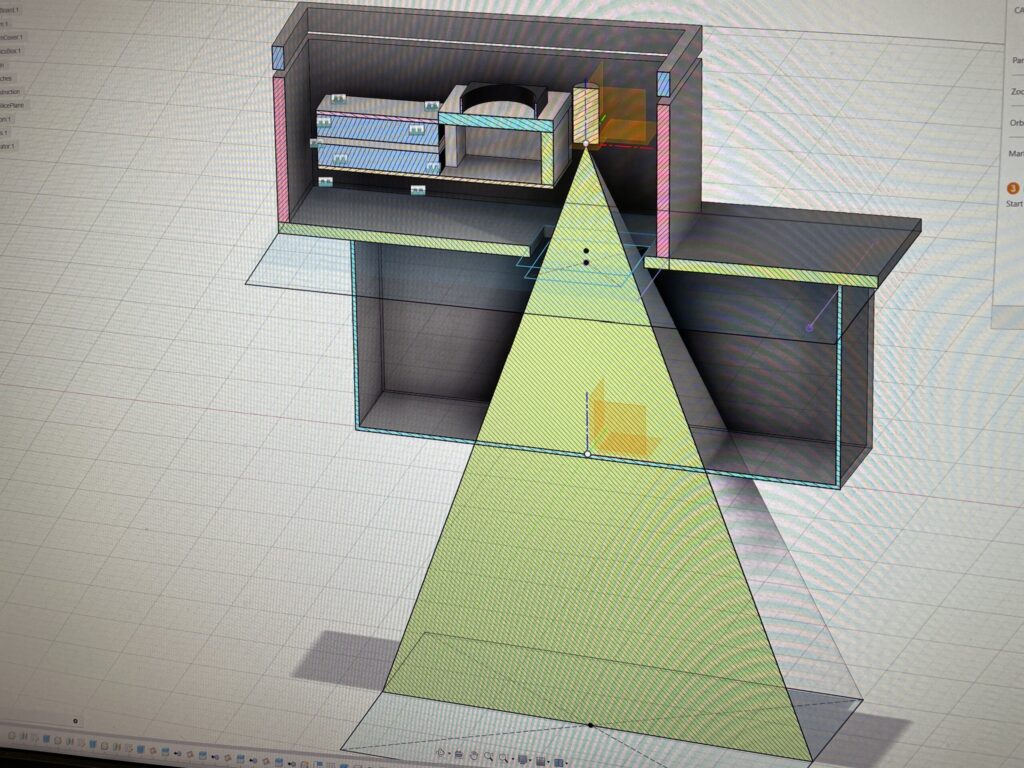Viewport: 1024px width, 768px height.
Task: Select the Box:1 component in browser
Action: tap(10, 51)
